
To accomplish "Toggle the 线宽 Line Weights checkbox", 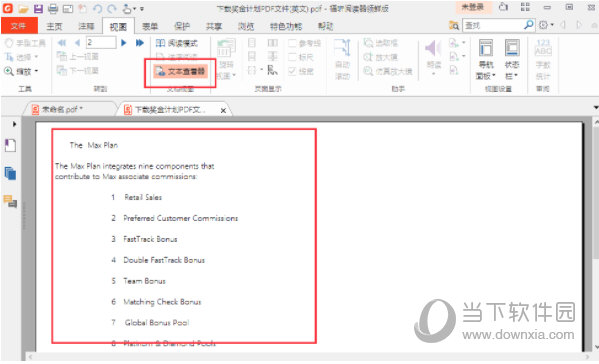I will [301, 71].
